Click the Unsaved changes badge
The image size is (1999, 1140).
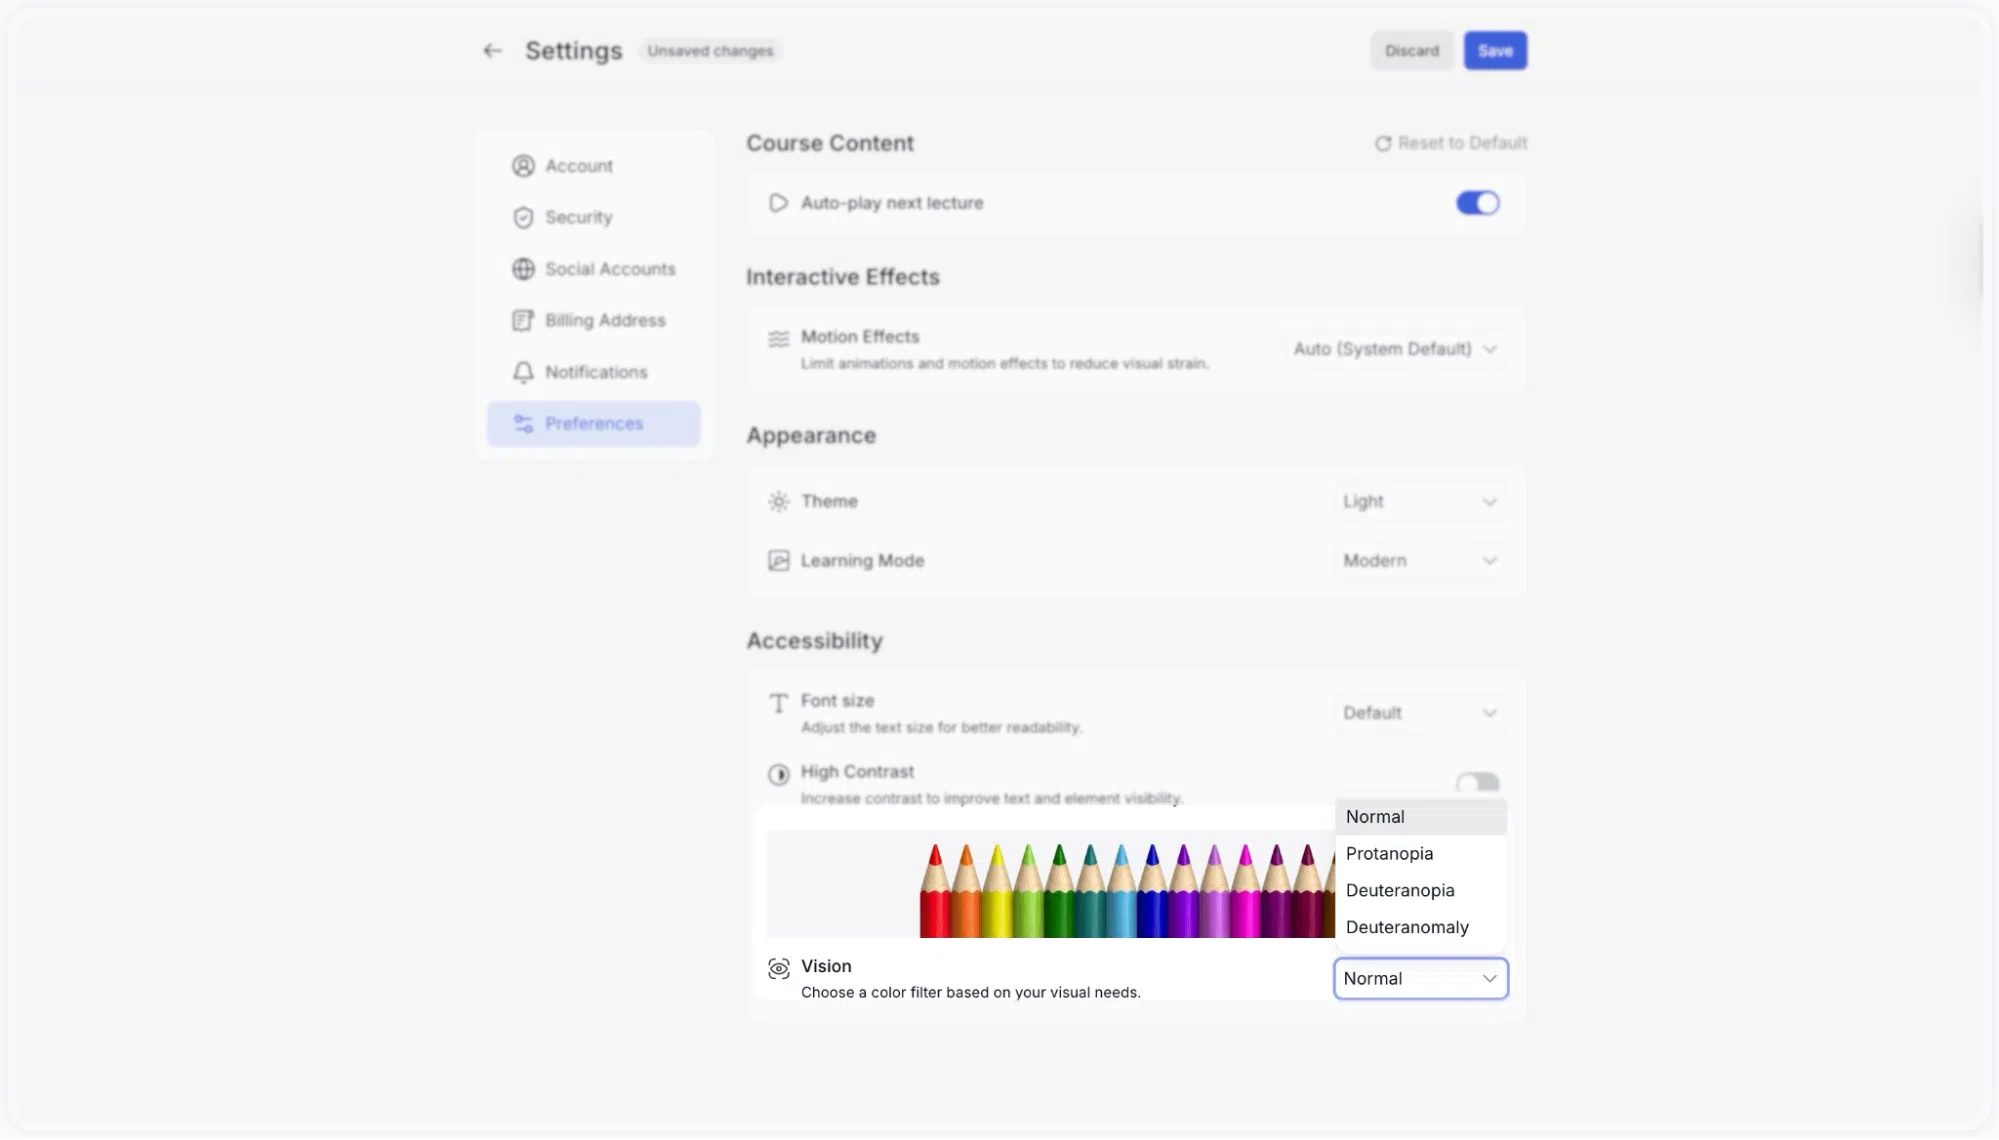click(x=710, y=51)
